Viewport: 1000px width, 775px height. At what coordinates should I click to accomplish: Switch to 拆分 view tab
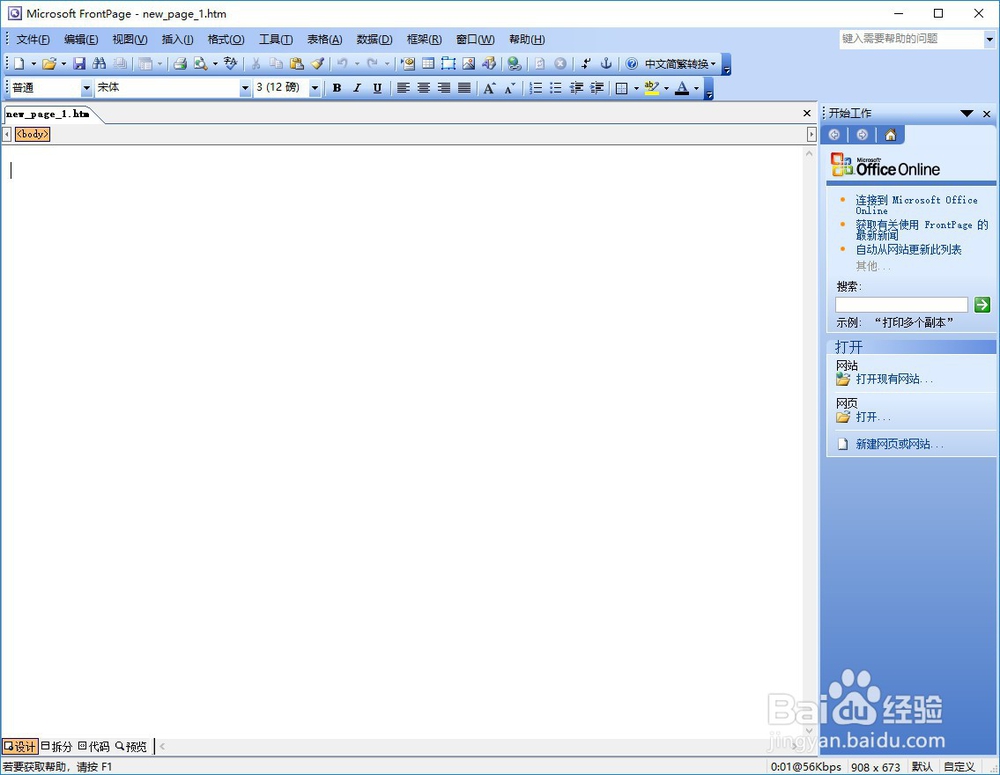tap(57, 746)
